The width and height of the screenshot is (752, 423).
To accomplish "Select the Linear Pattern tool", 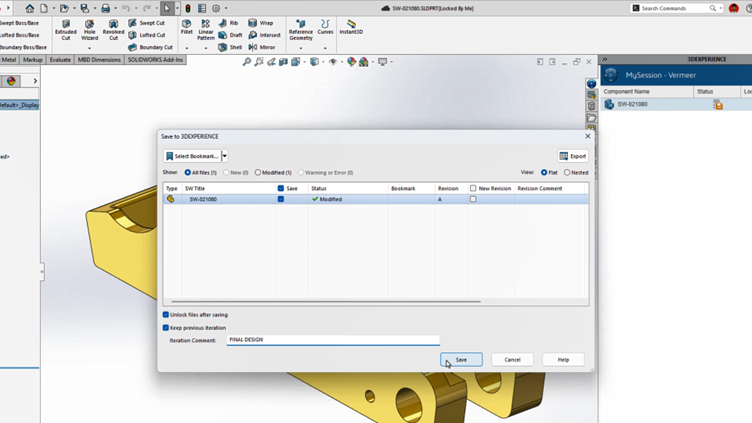I will click(206, 30).
